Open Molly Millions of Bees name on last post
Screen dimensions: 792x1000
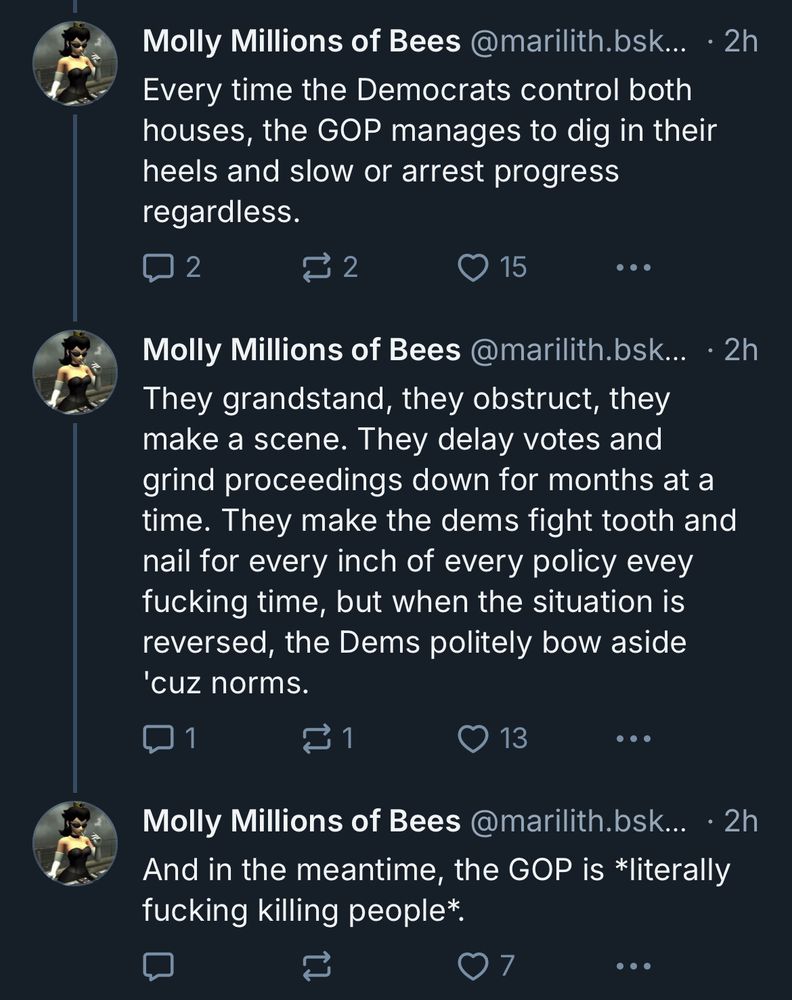301,821
